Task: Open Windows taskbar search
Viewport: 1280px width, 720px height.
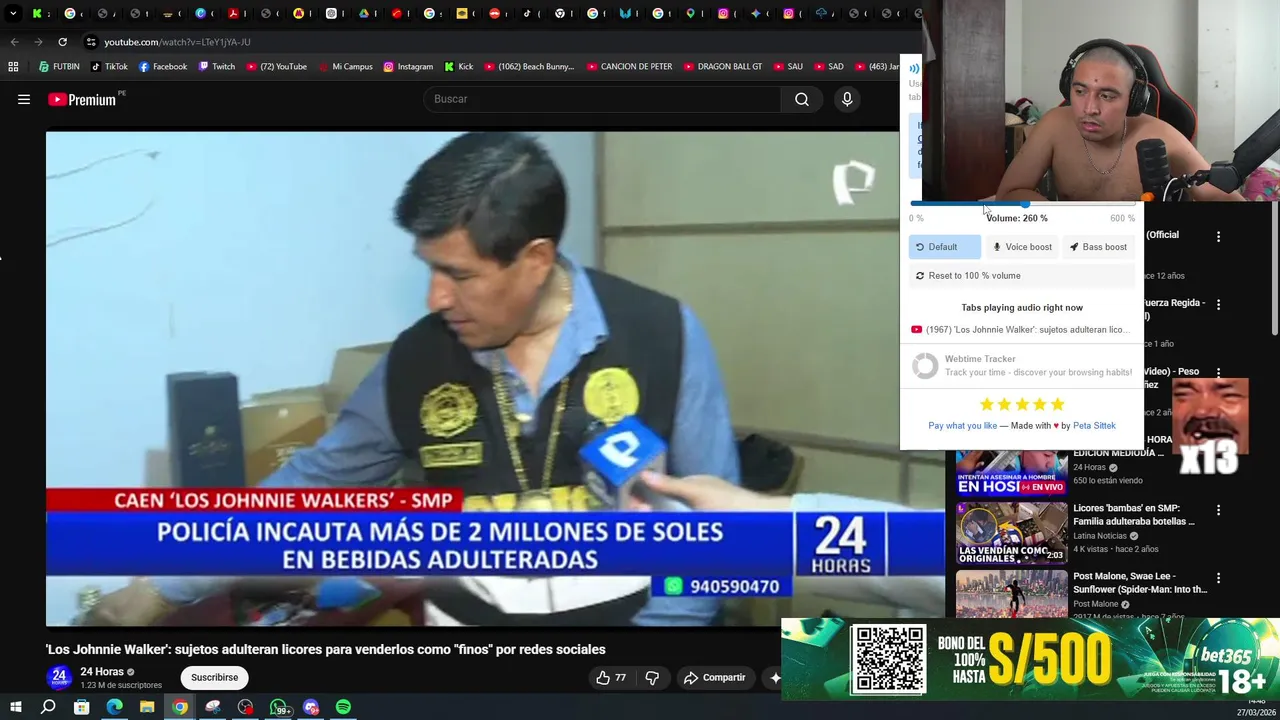Action: click(48, 707)
